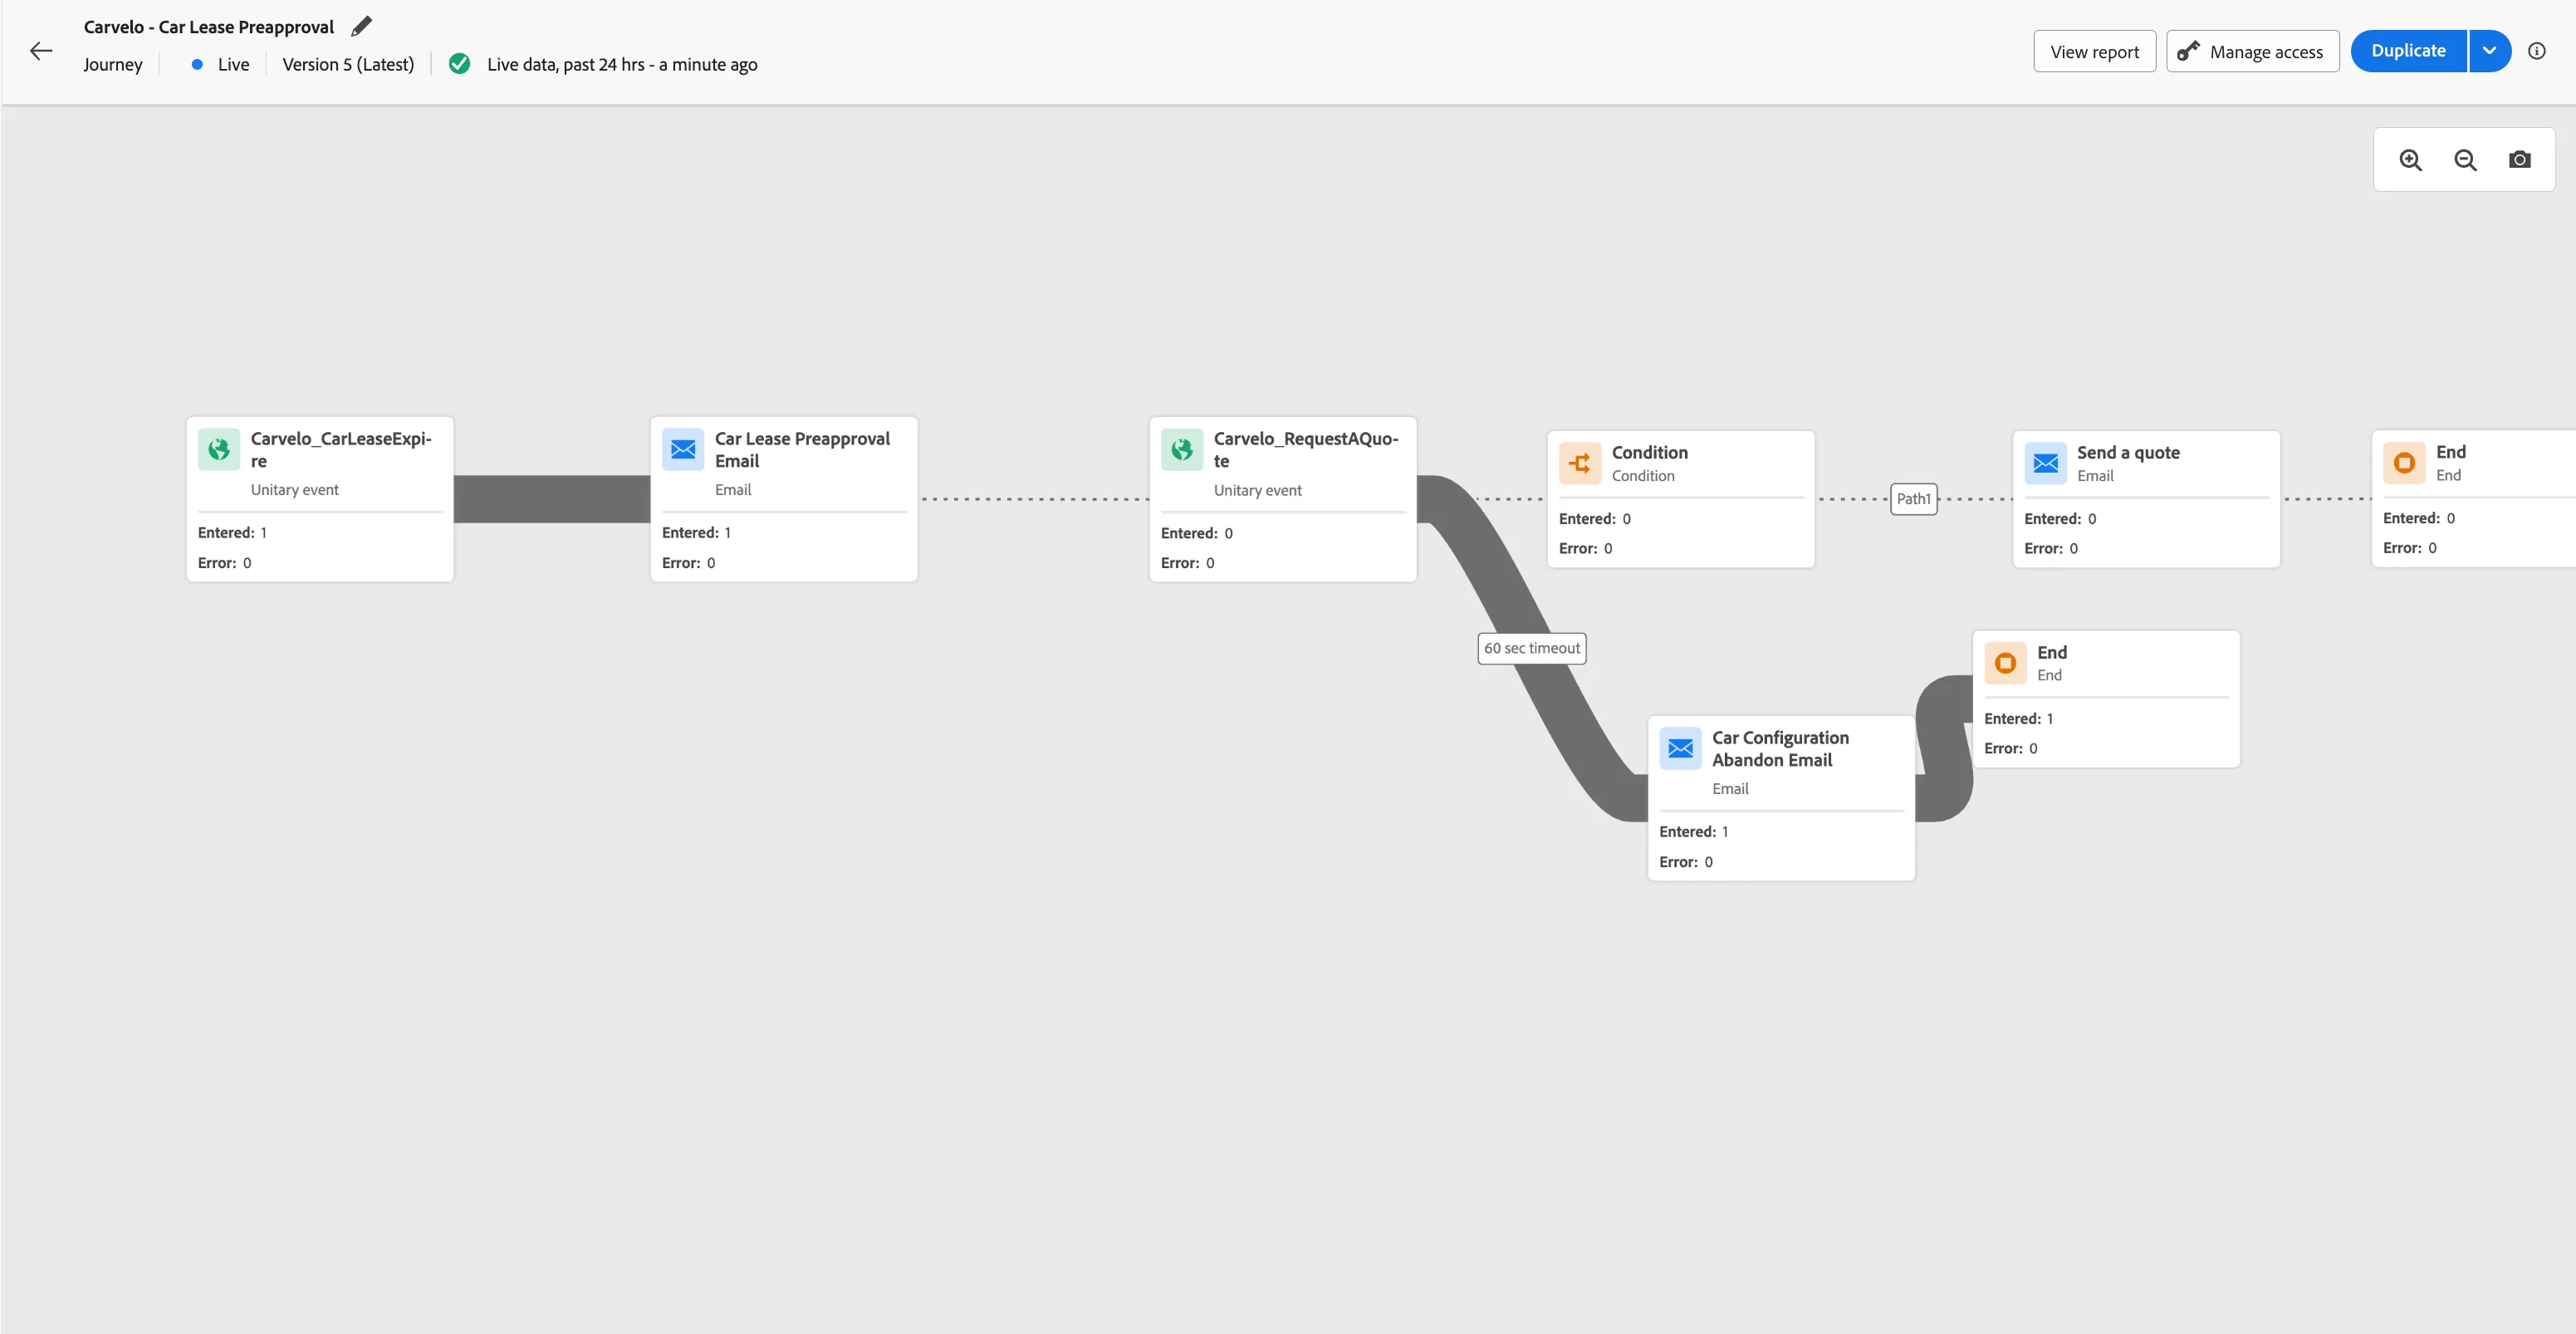Click the green live data checkmark icon
The height and width of the screenshot is (1334, 2576).
click(x=459, y=64)
